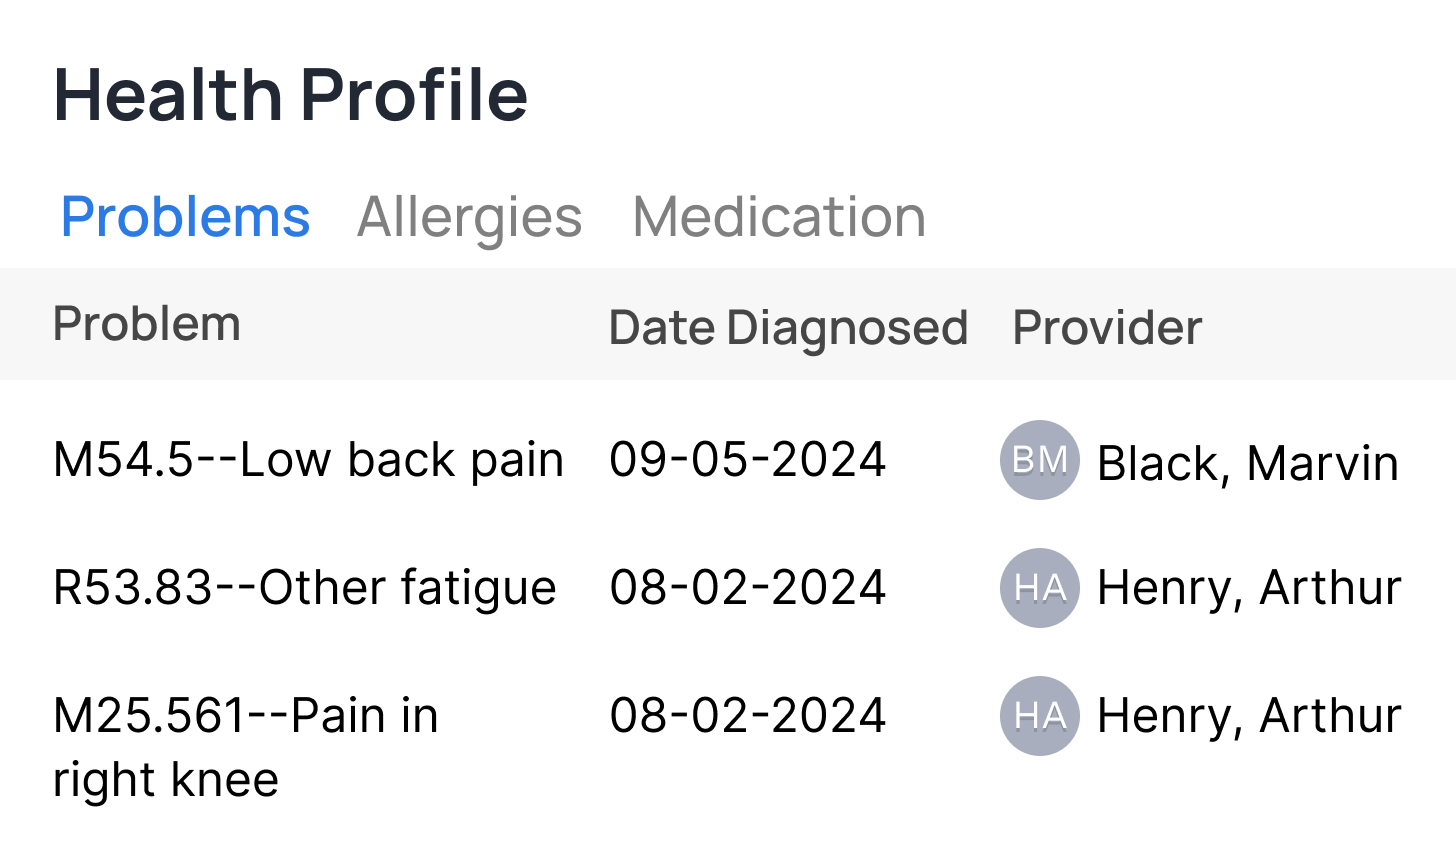Open the M54.5 Low back pain entry
This screenshot has height=864, width=1456.
[308, 460]
